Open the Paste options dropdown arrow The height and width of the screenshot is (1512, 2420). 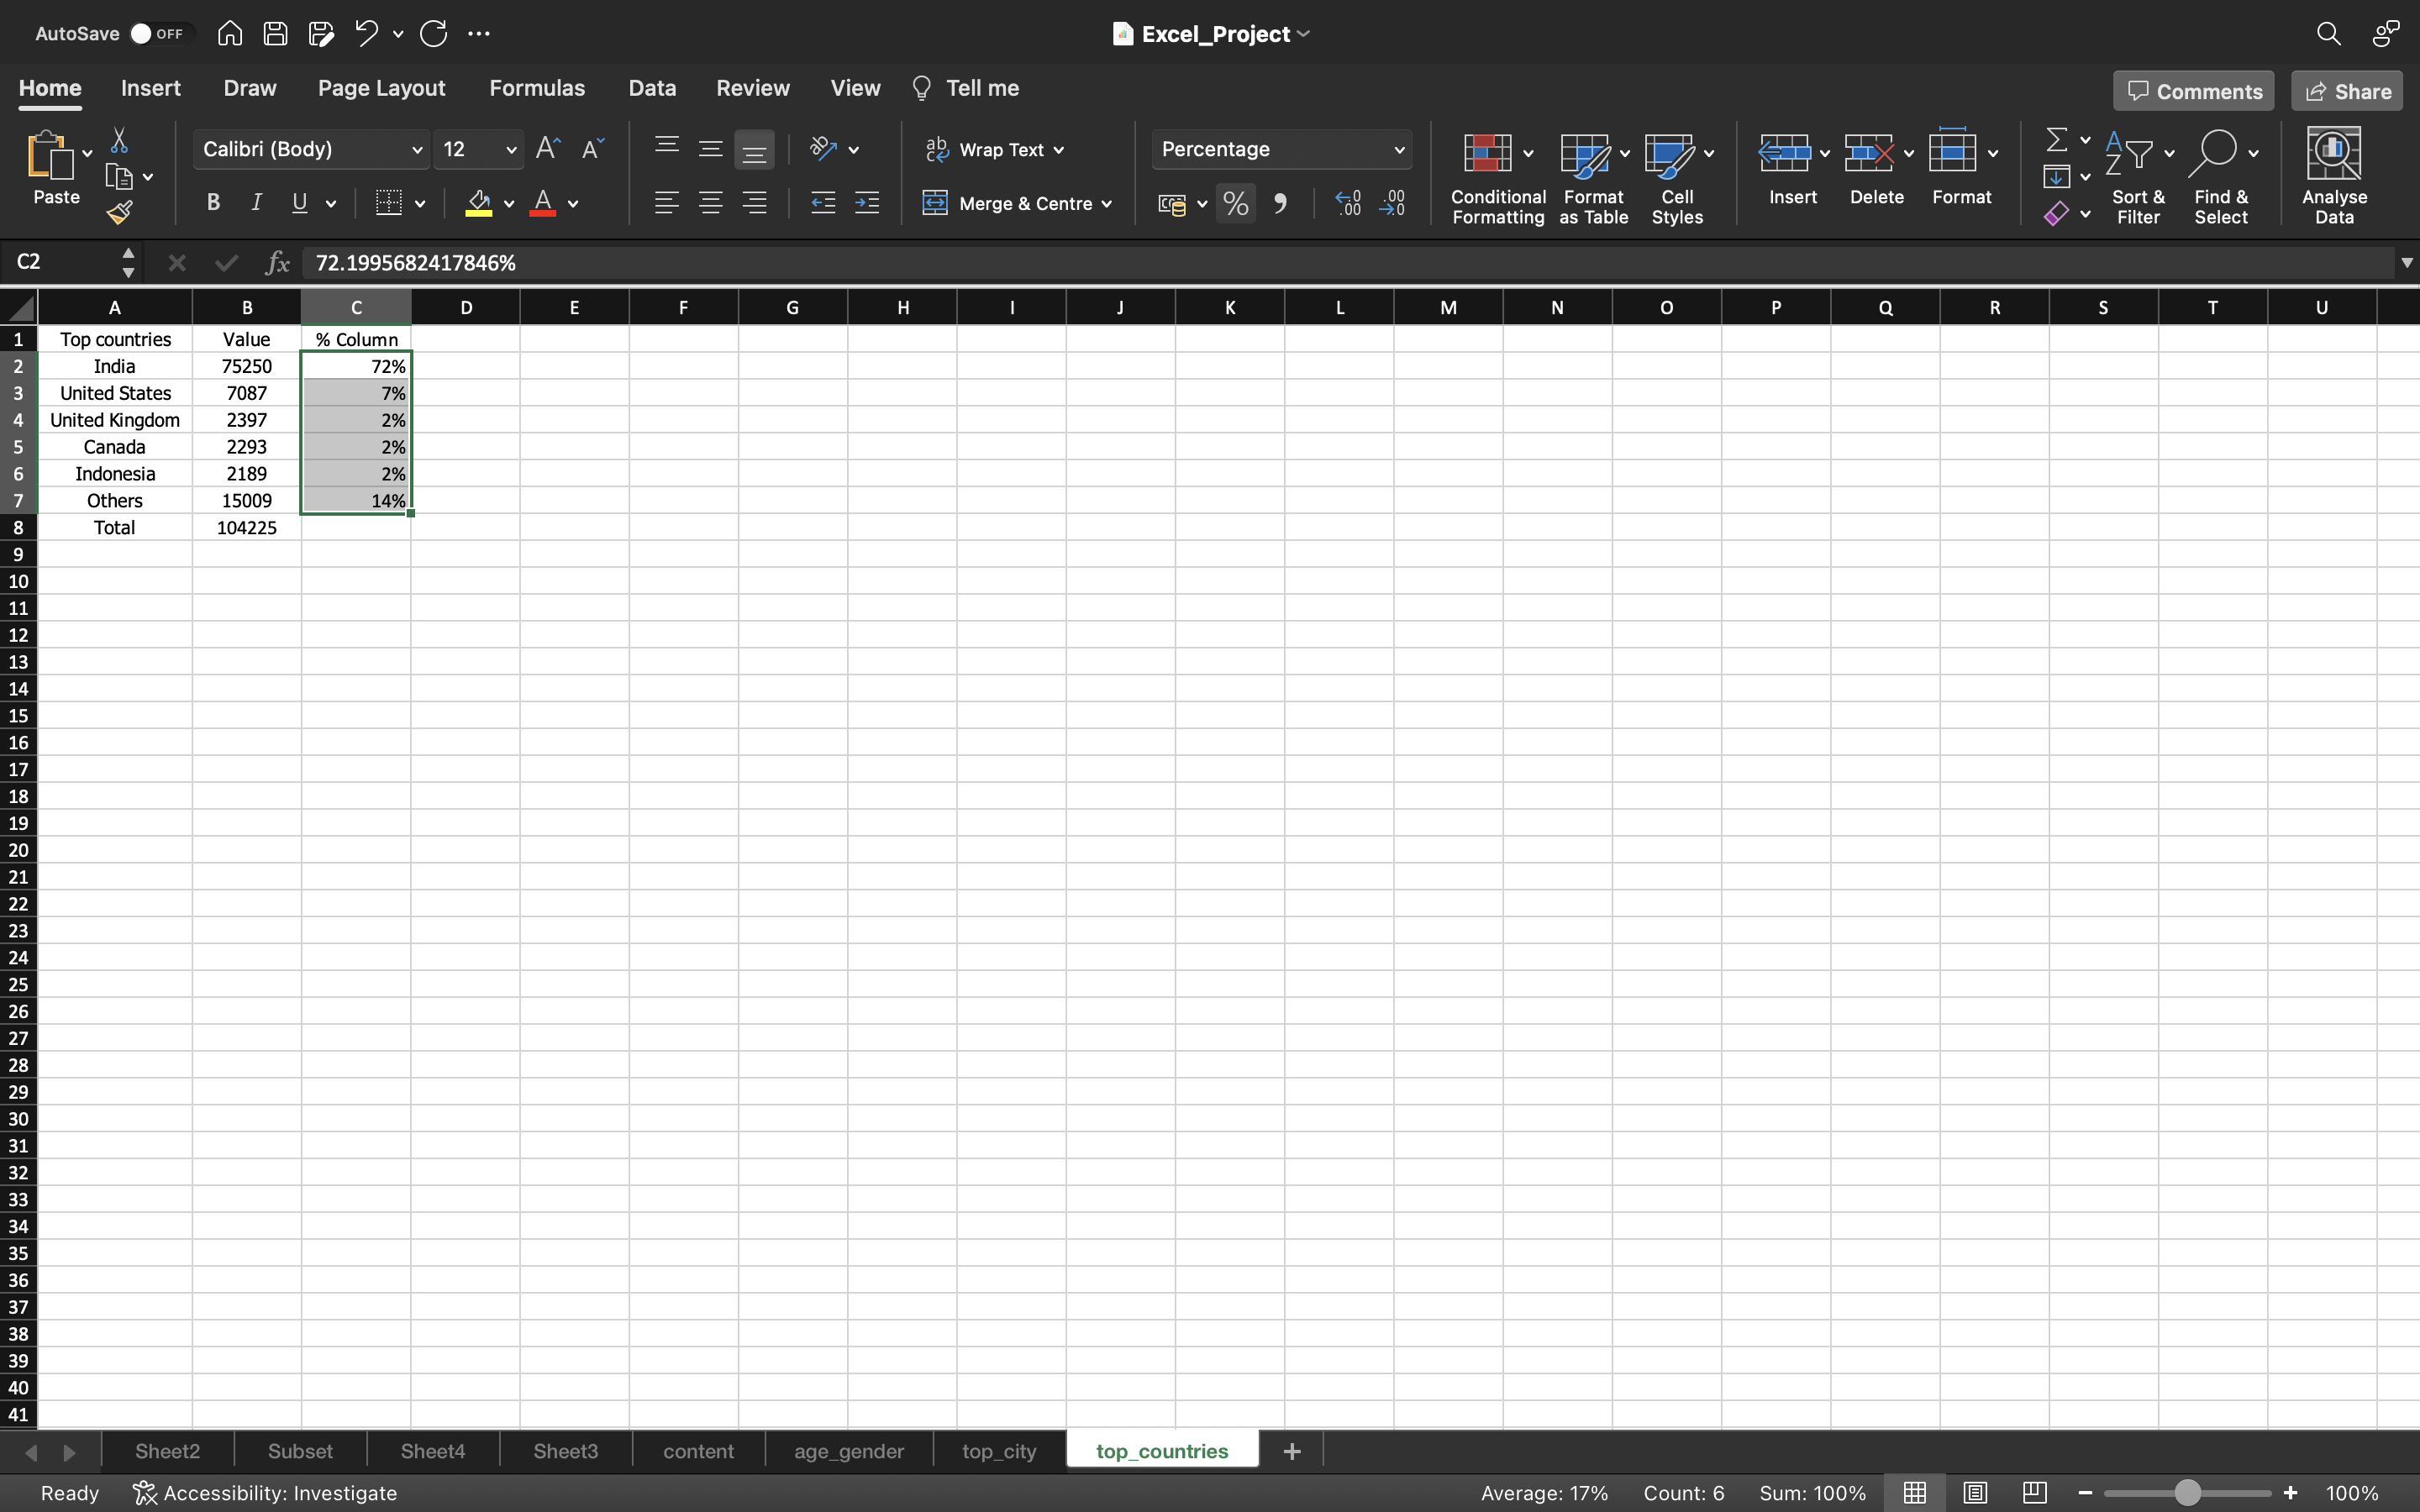(x=87, y=153)
